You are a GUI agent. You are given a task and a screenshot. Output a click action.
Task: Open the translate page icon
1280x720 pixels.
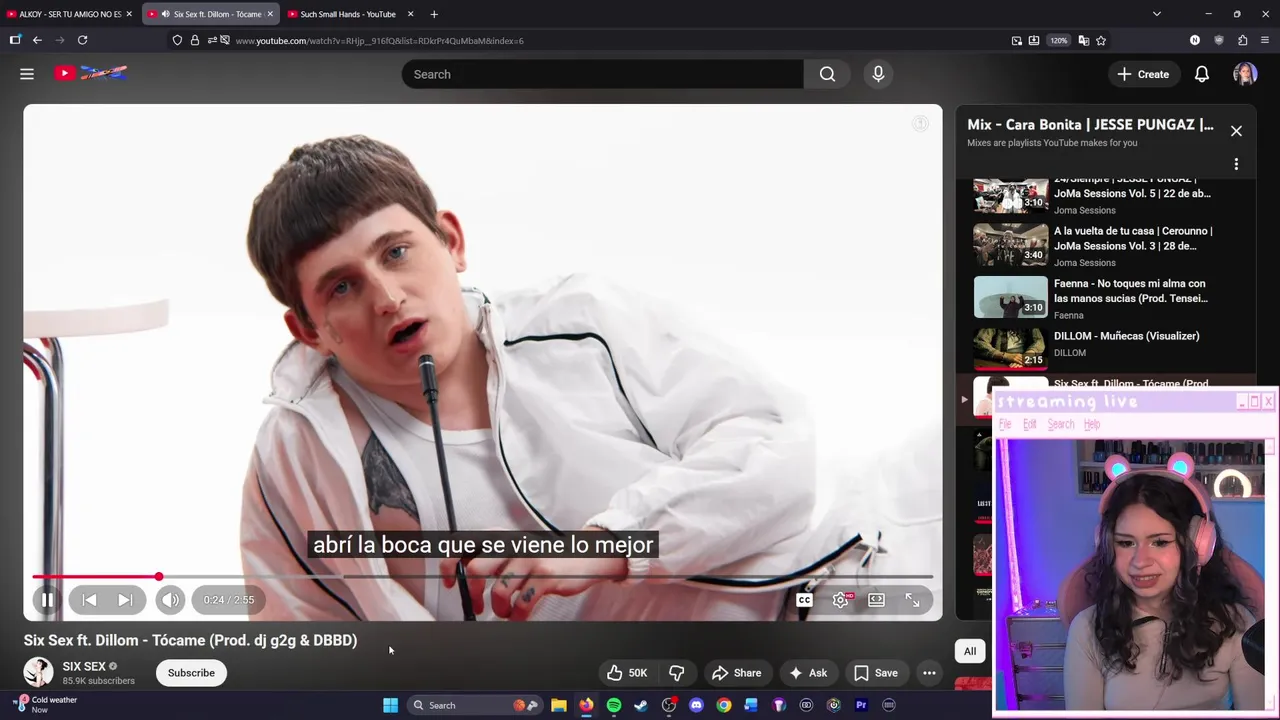point(1083,40)
